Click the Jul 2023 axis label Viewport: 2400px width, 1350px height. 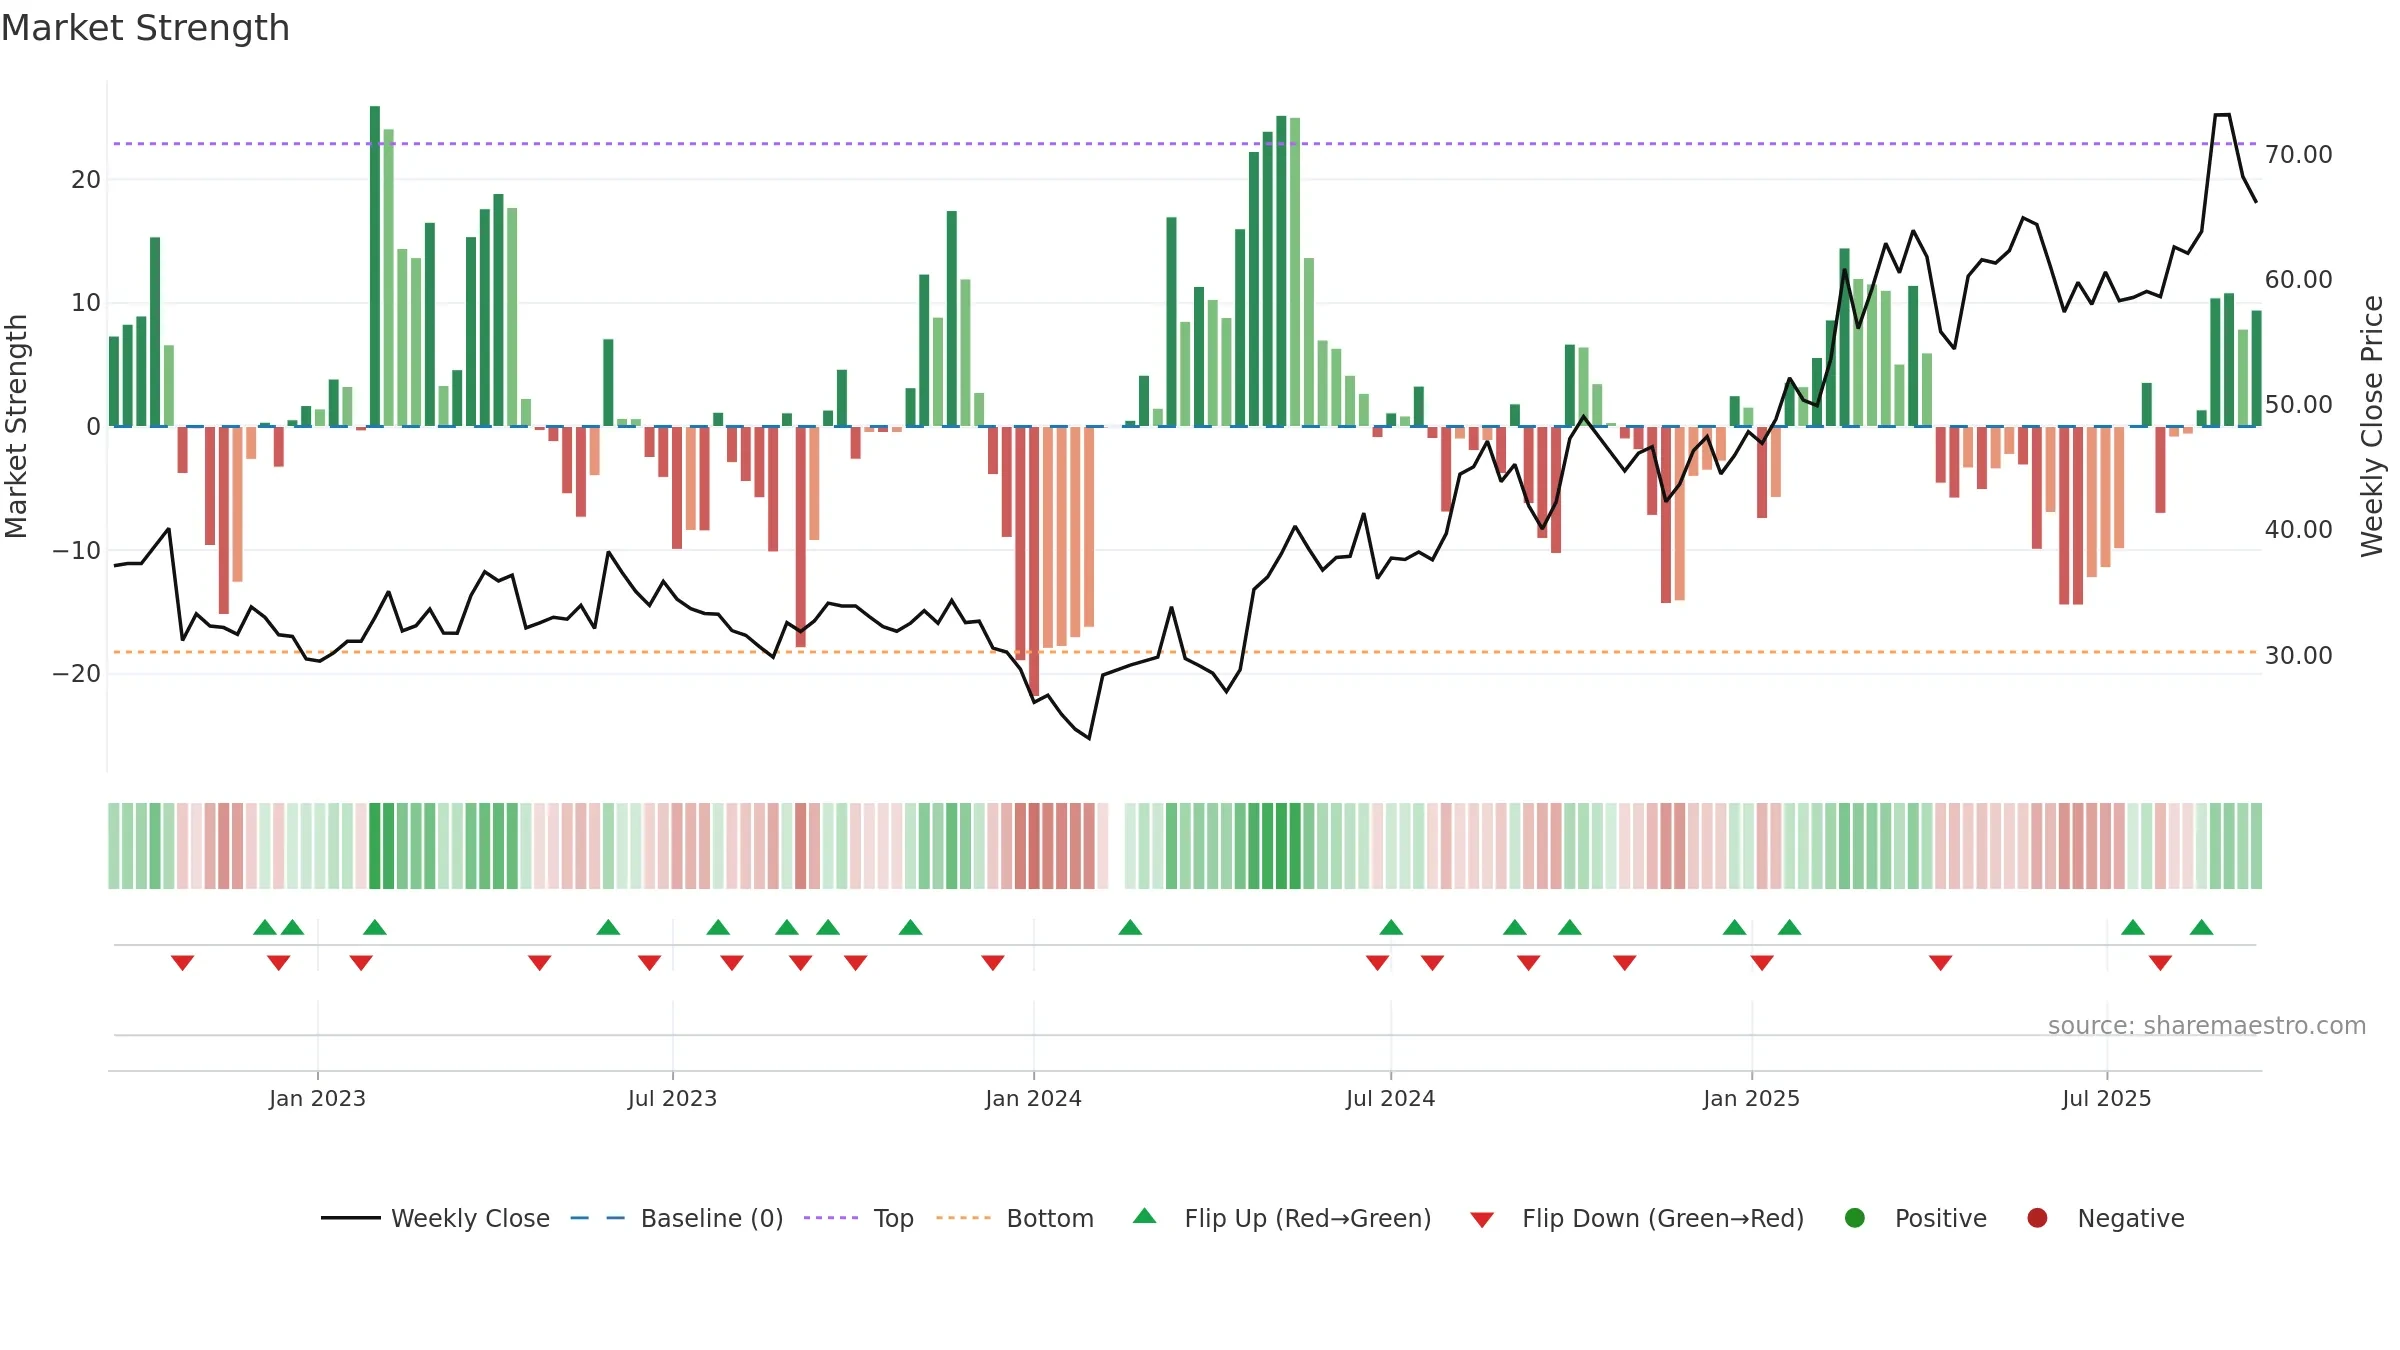tap(672, 1098)
